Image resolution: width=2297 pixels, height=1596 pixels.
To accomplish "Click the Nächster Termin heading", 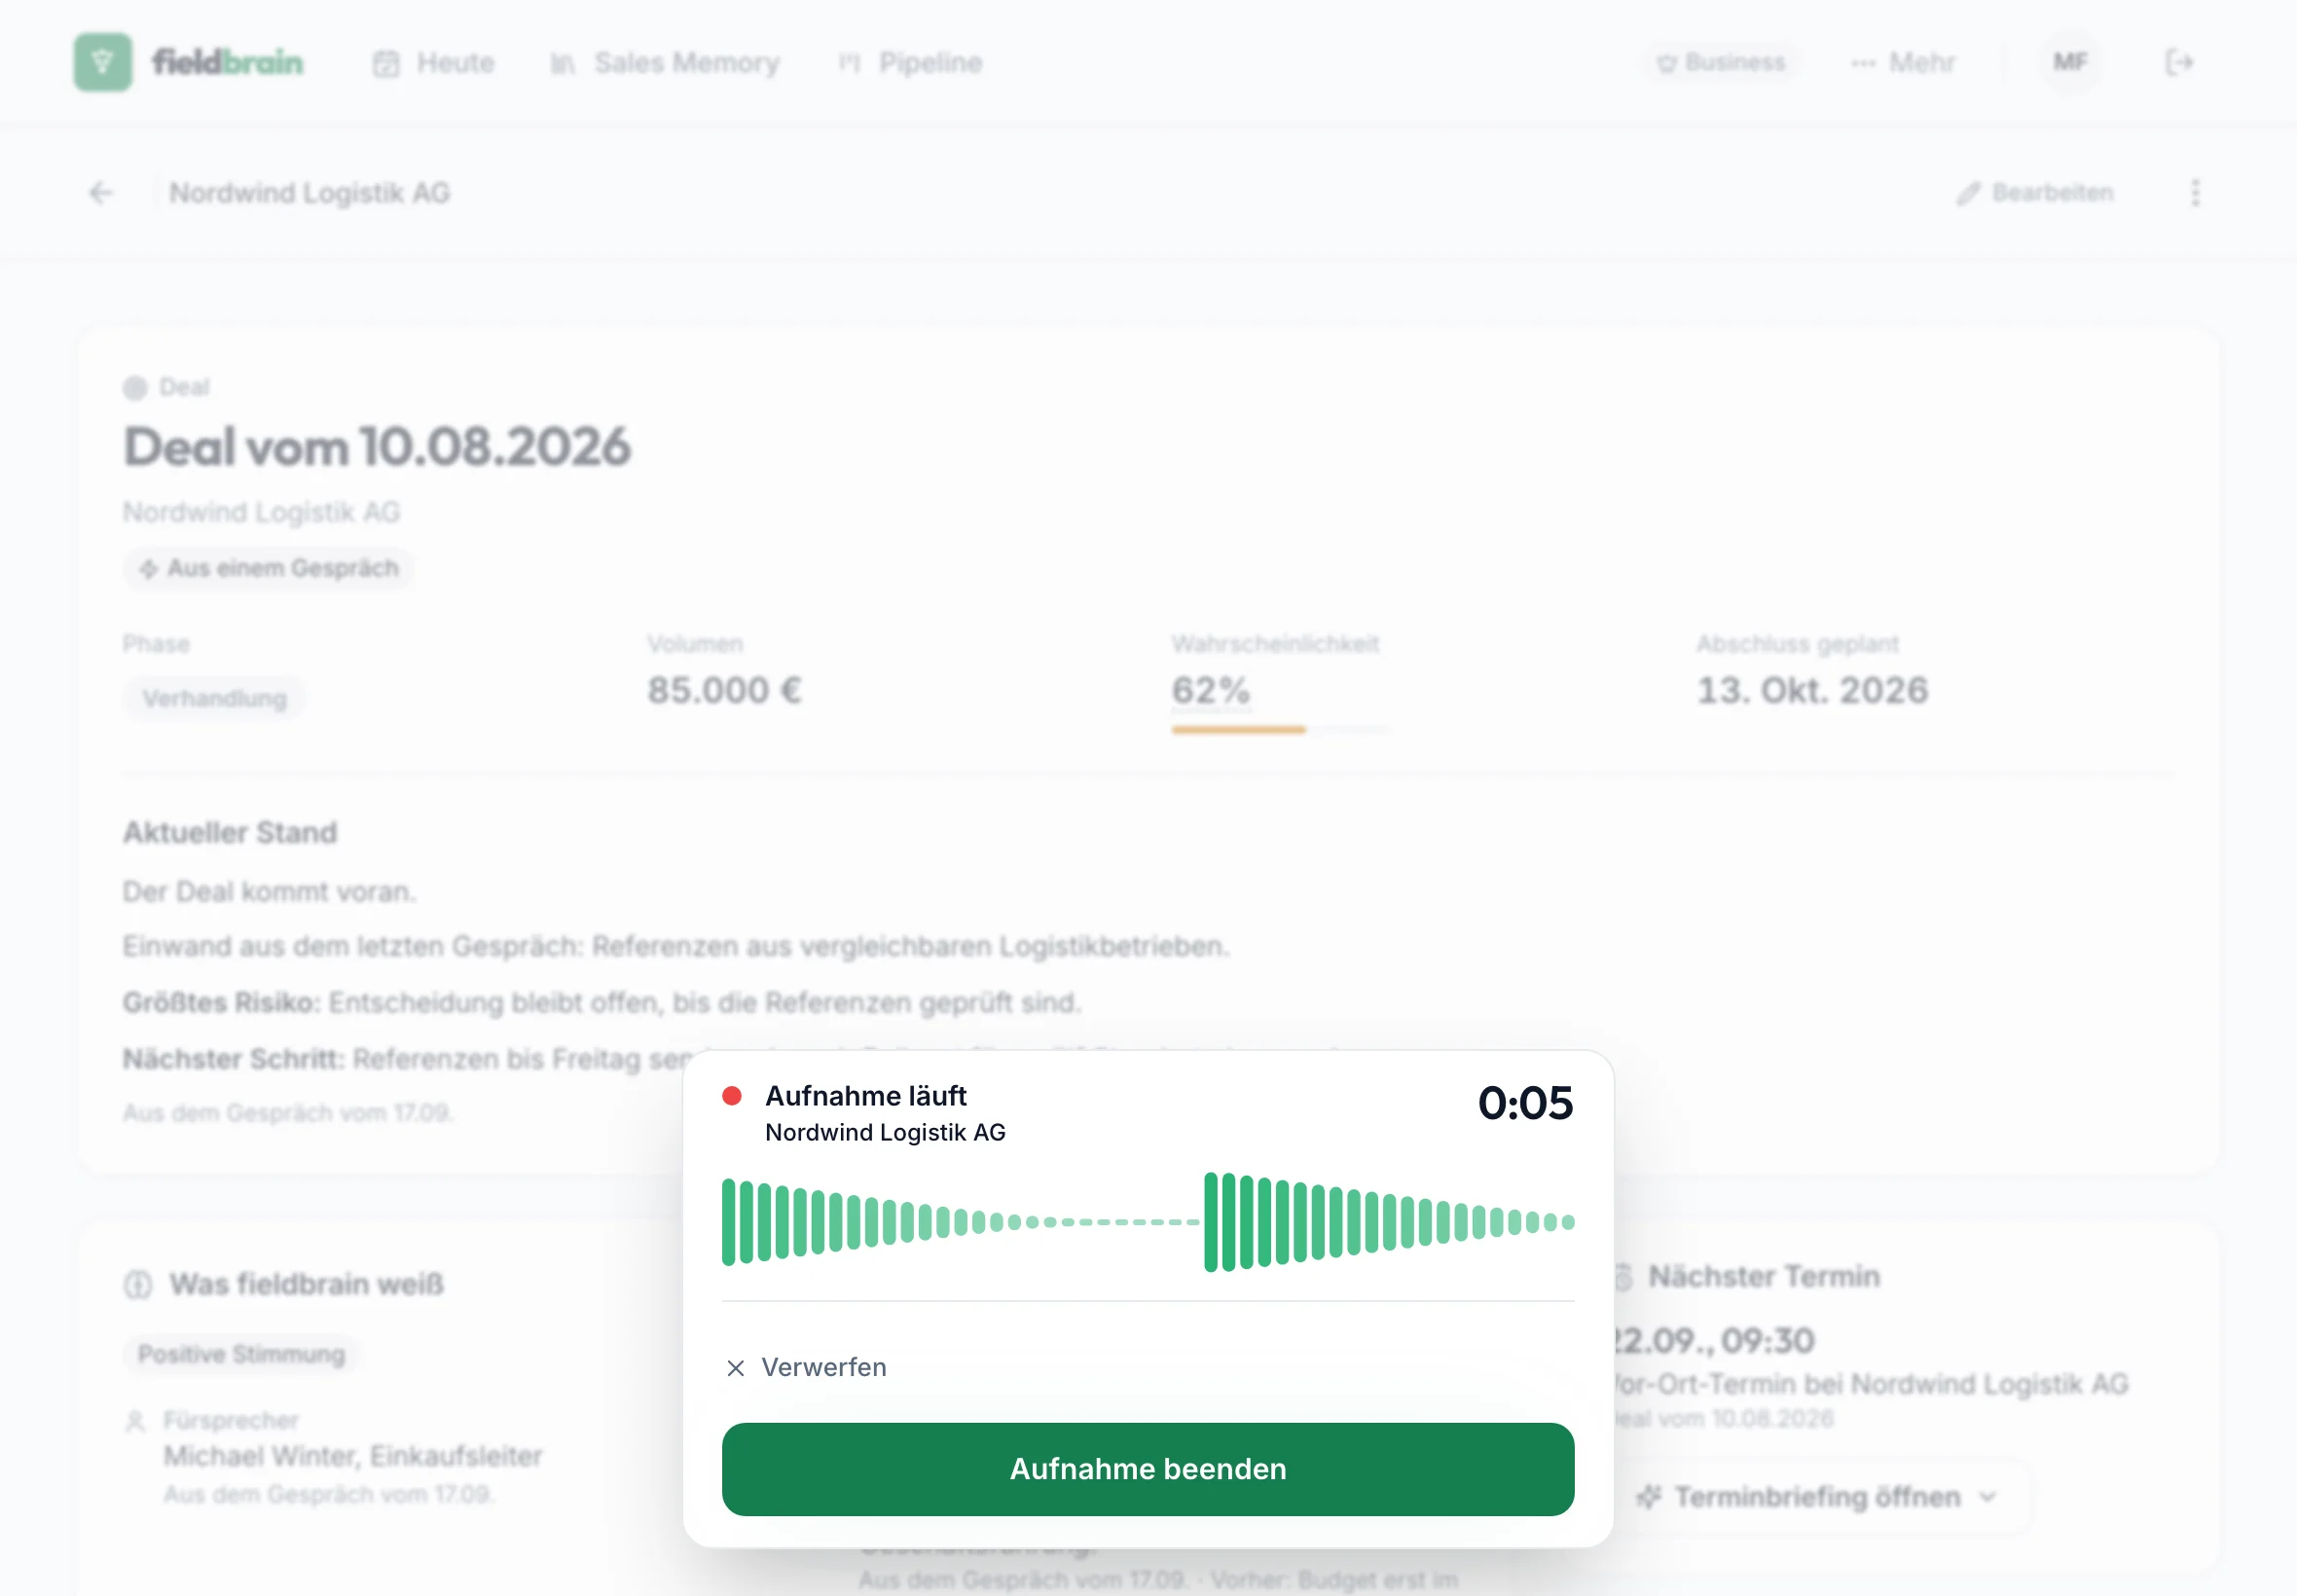I will click(1764, 1276).
